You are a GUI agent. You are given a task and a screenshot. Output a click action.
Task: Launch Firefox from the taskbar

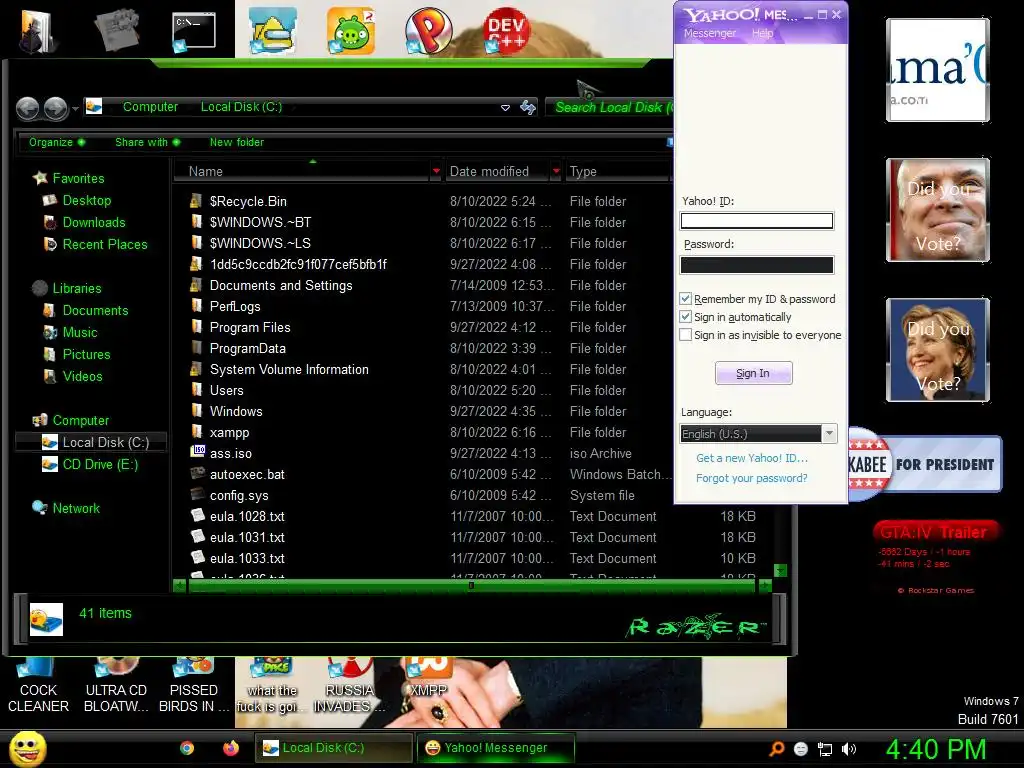coord(231,748)
